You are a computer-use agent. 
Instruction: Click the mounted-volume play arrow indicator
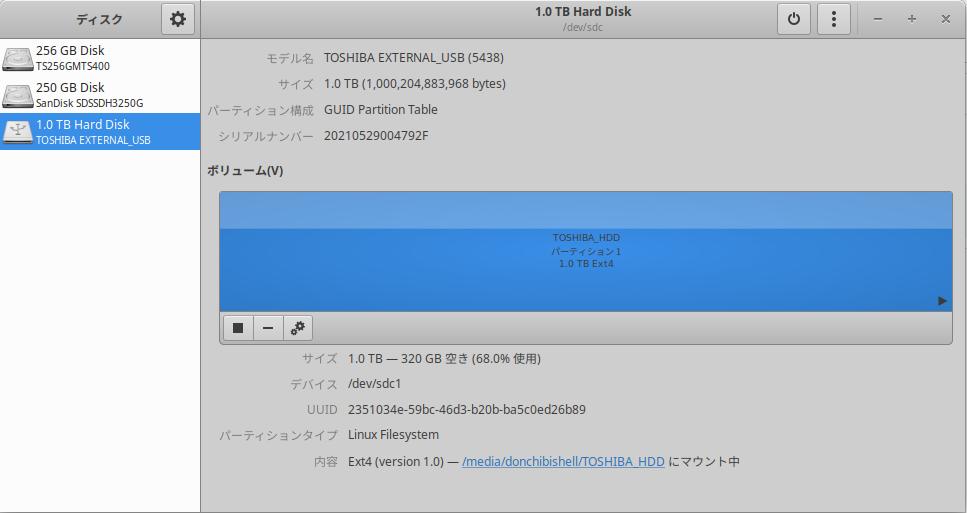[942, 301]
